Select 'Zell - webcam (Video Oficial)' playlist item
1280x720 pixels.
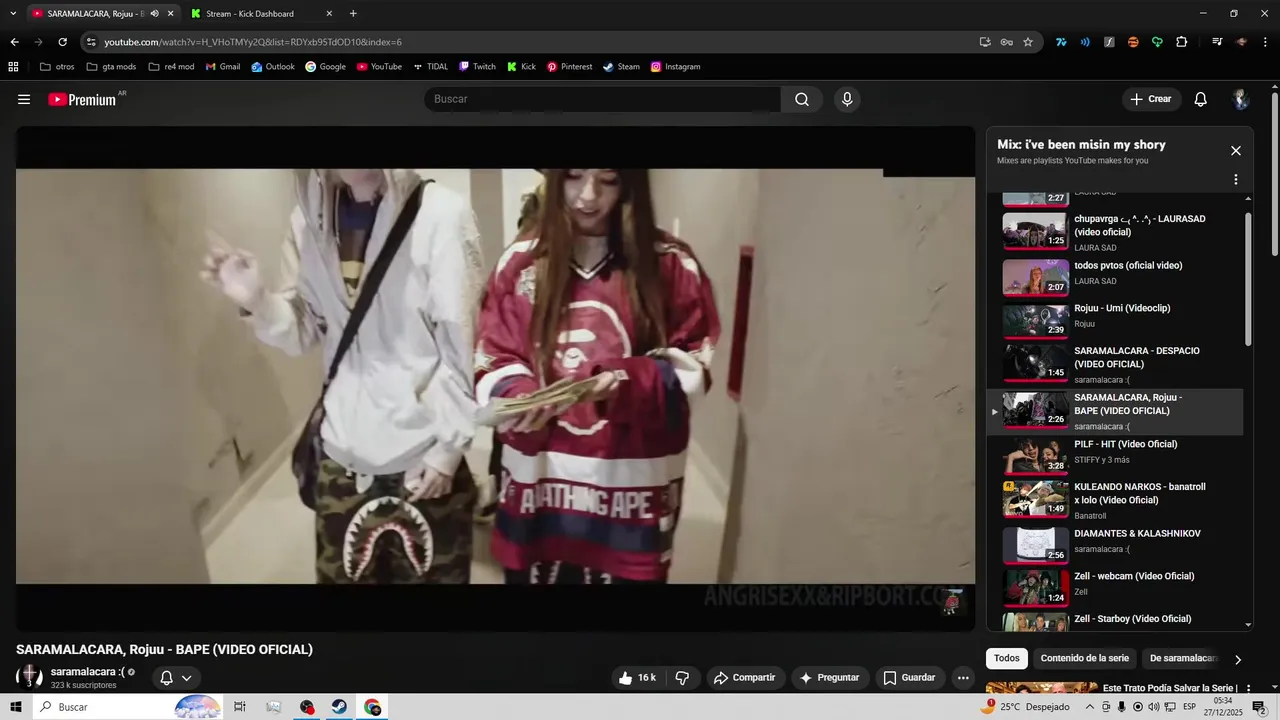point(1115,587)
